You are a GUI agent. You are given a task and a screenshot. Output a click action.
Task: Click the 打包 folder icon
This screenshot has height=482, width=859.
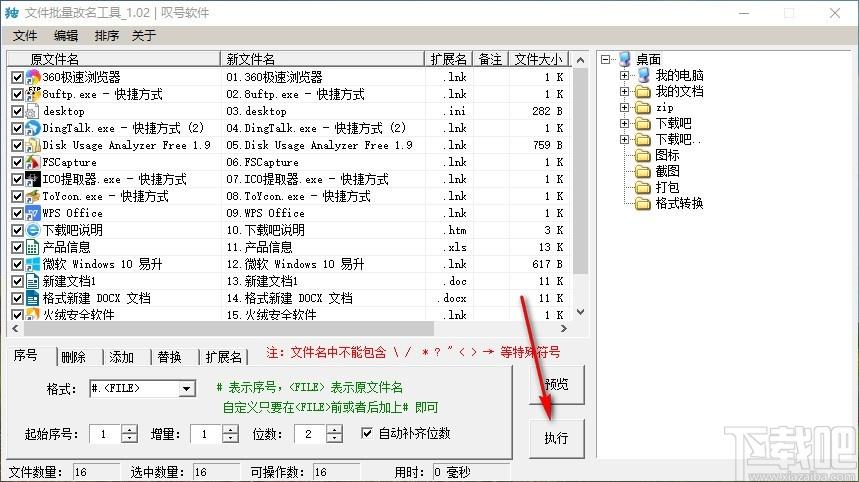pyautogui.click(x=643, y=187)
